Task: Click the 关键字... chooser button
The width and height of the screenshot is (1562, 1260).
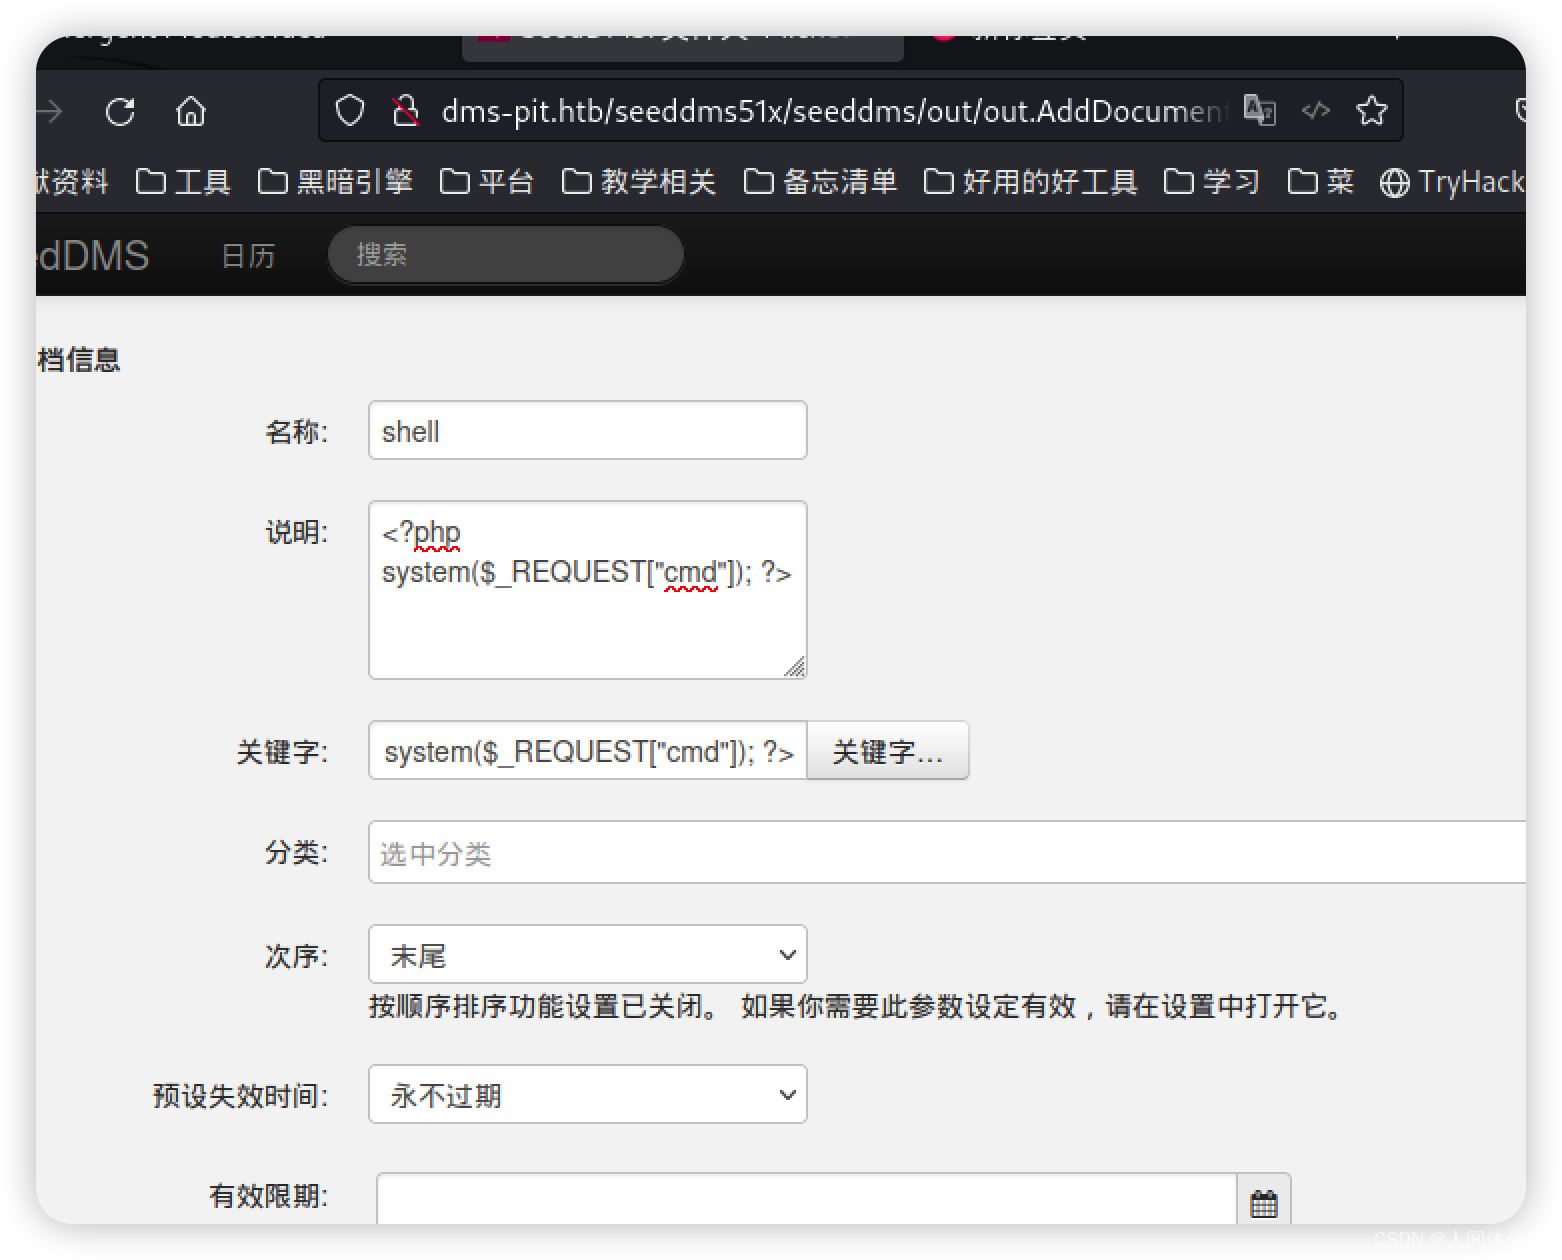Action: (888, 751)
